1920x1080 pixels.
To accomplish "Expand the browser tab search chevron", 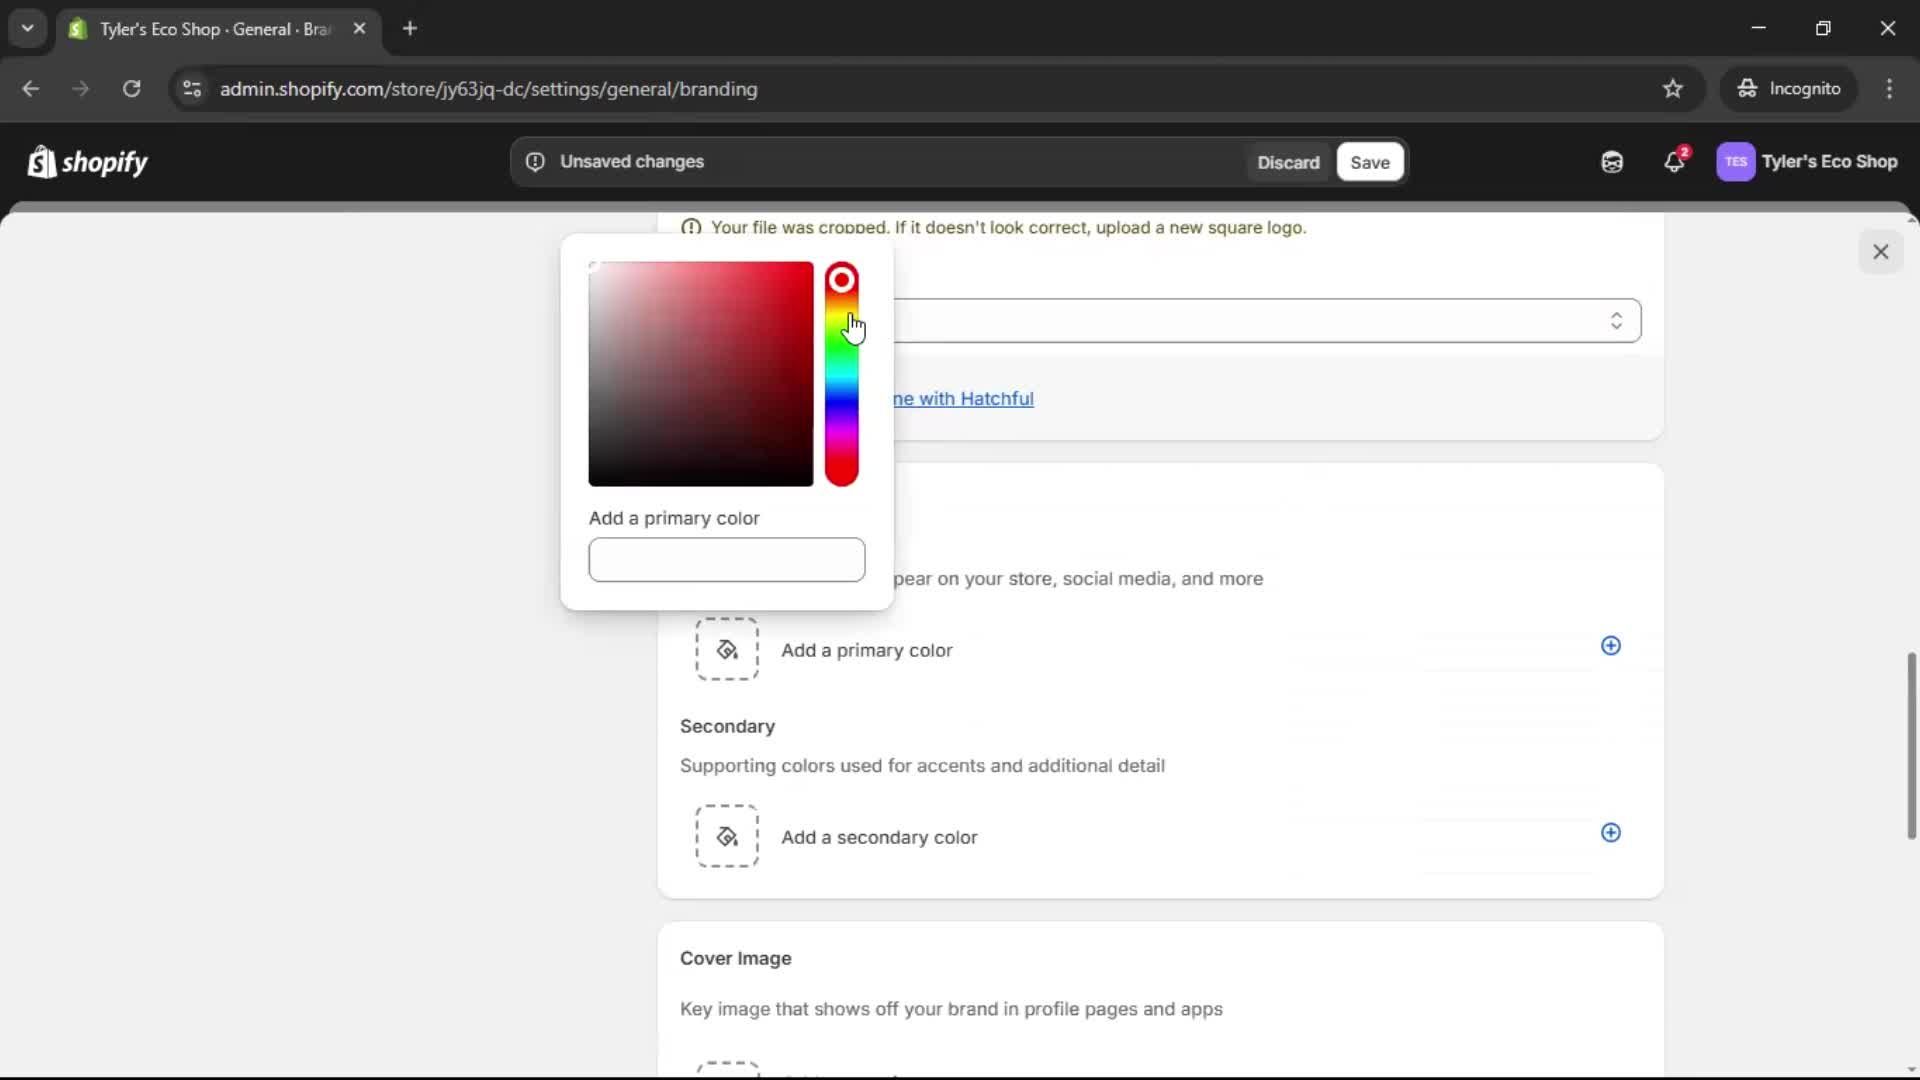I will 27,28.
